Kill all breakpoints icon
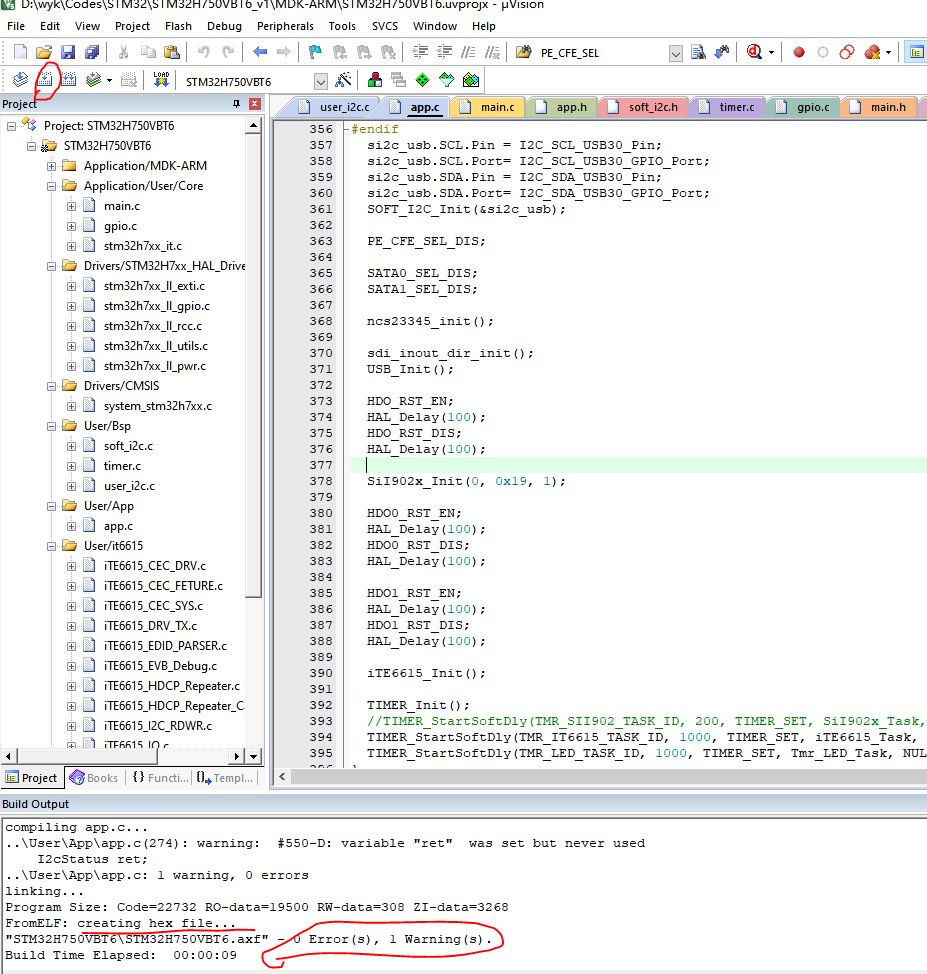This screenshot has width=927, height=974. point(872,52)
